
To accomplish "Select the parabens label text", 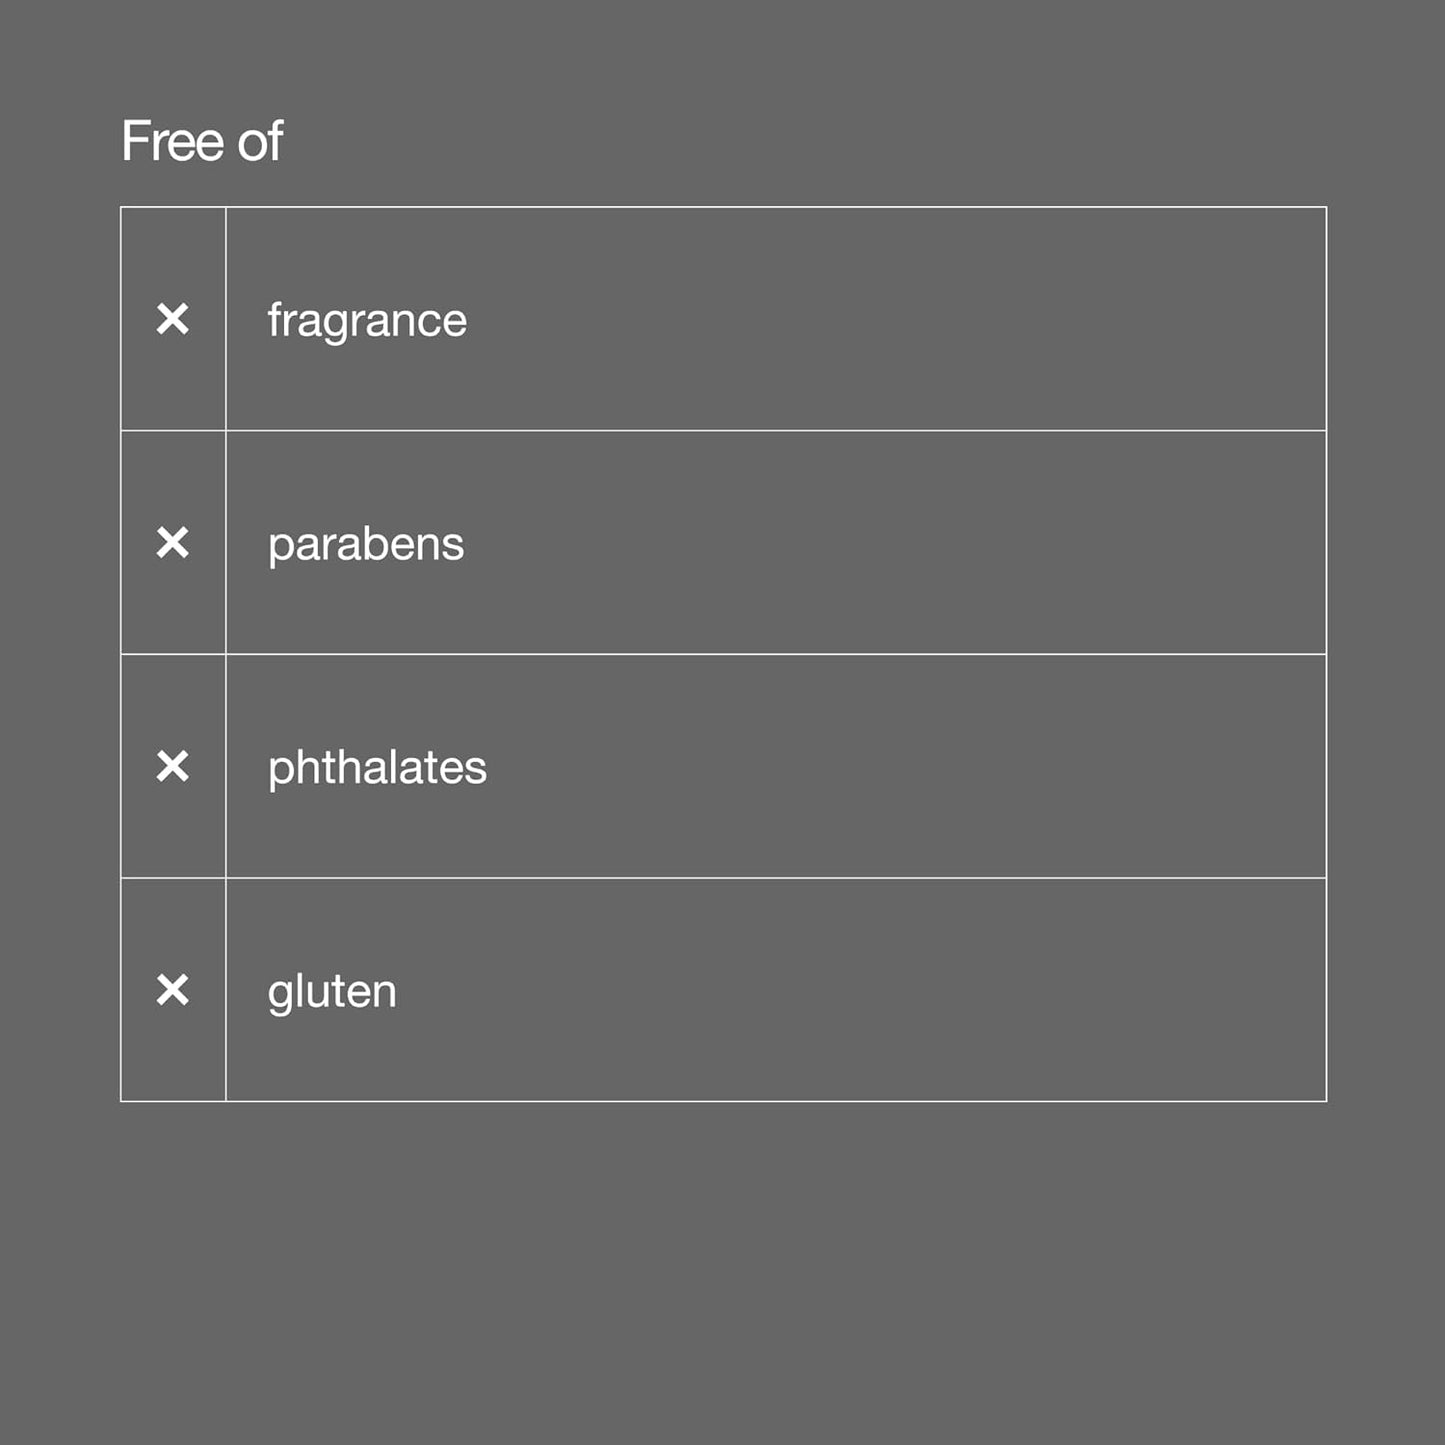I will [366, 545].
